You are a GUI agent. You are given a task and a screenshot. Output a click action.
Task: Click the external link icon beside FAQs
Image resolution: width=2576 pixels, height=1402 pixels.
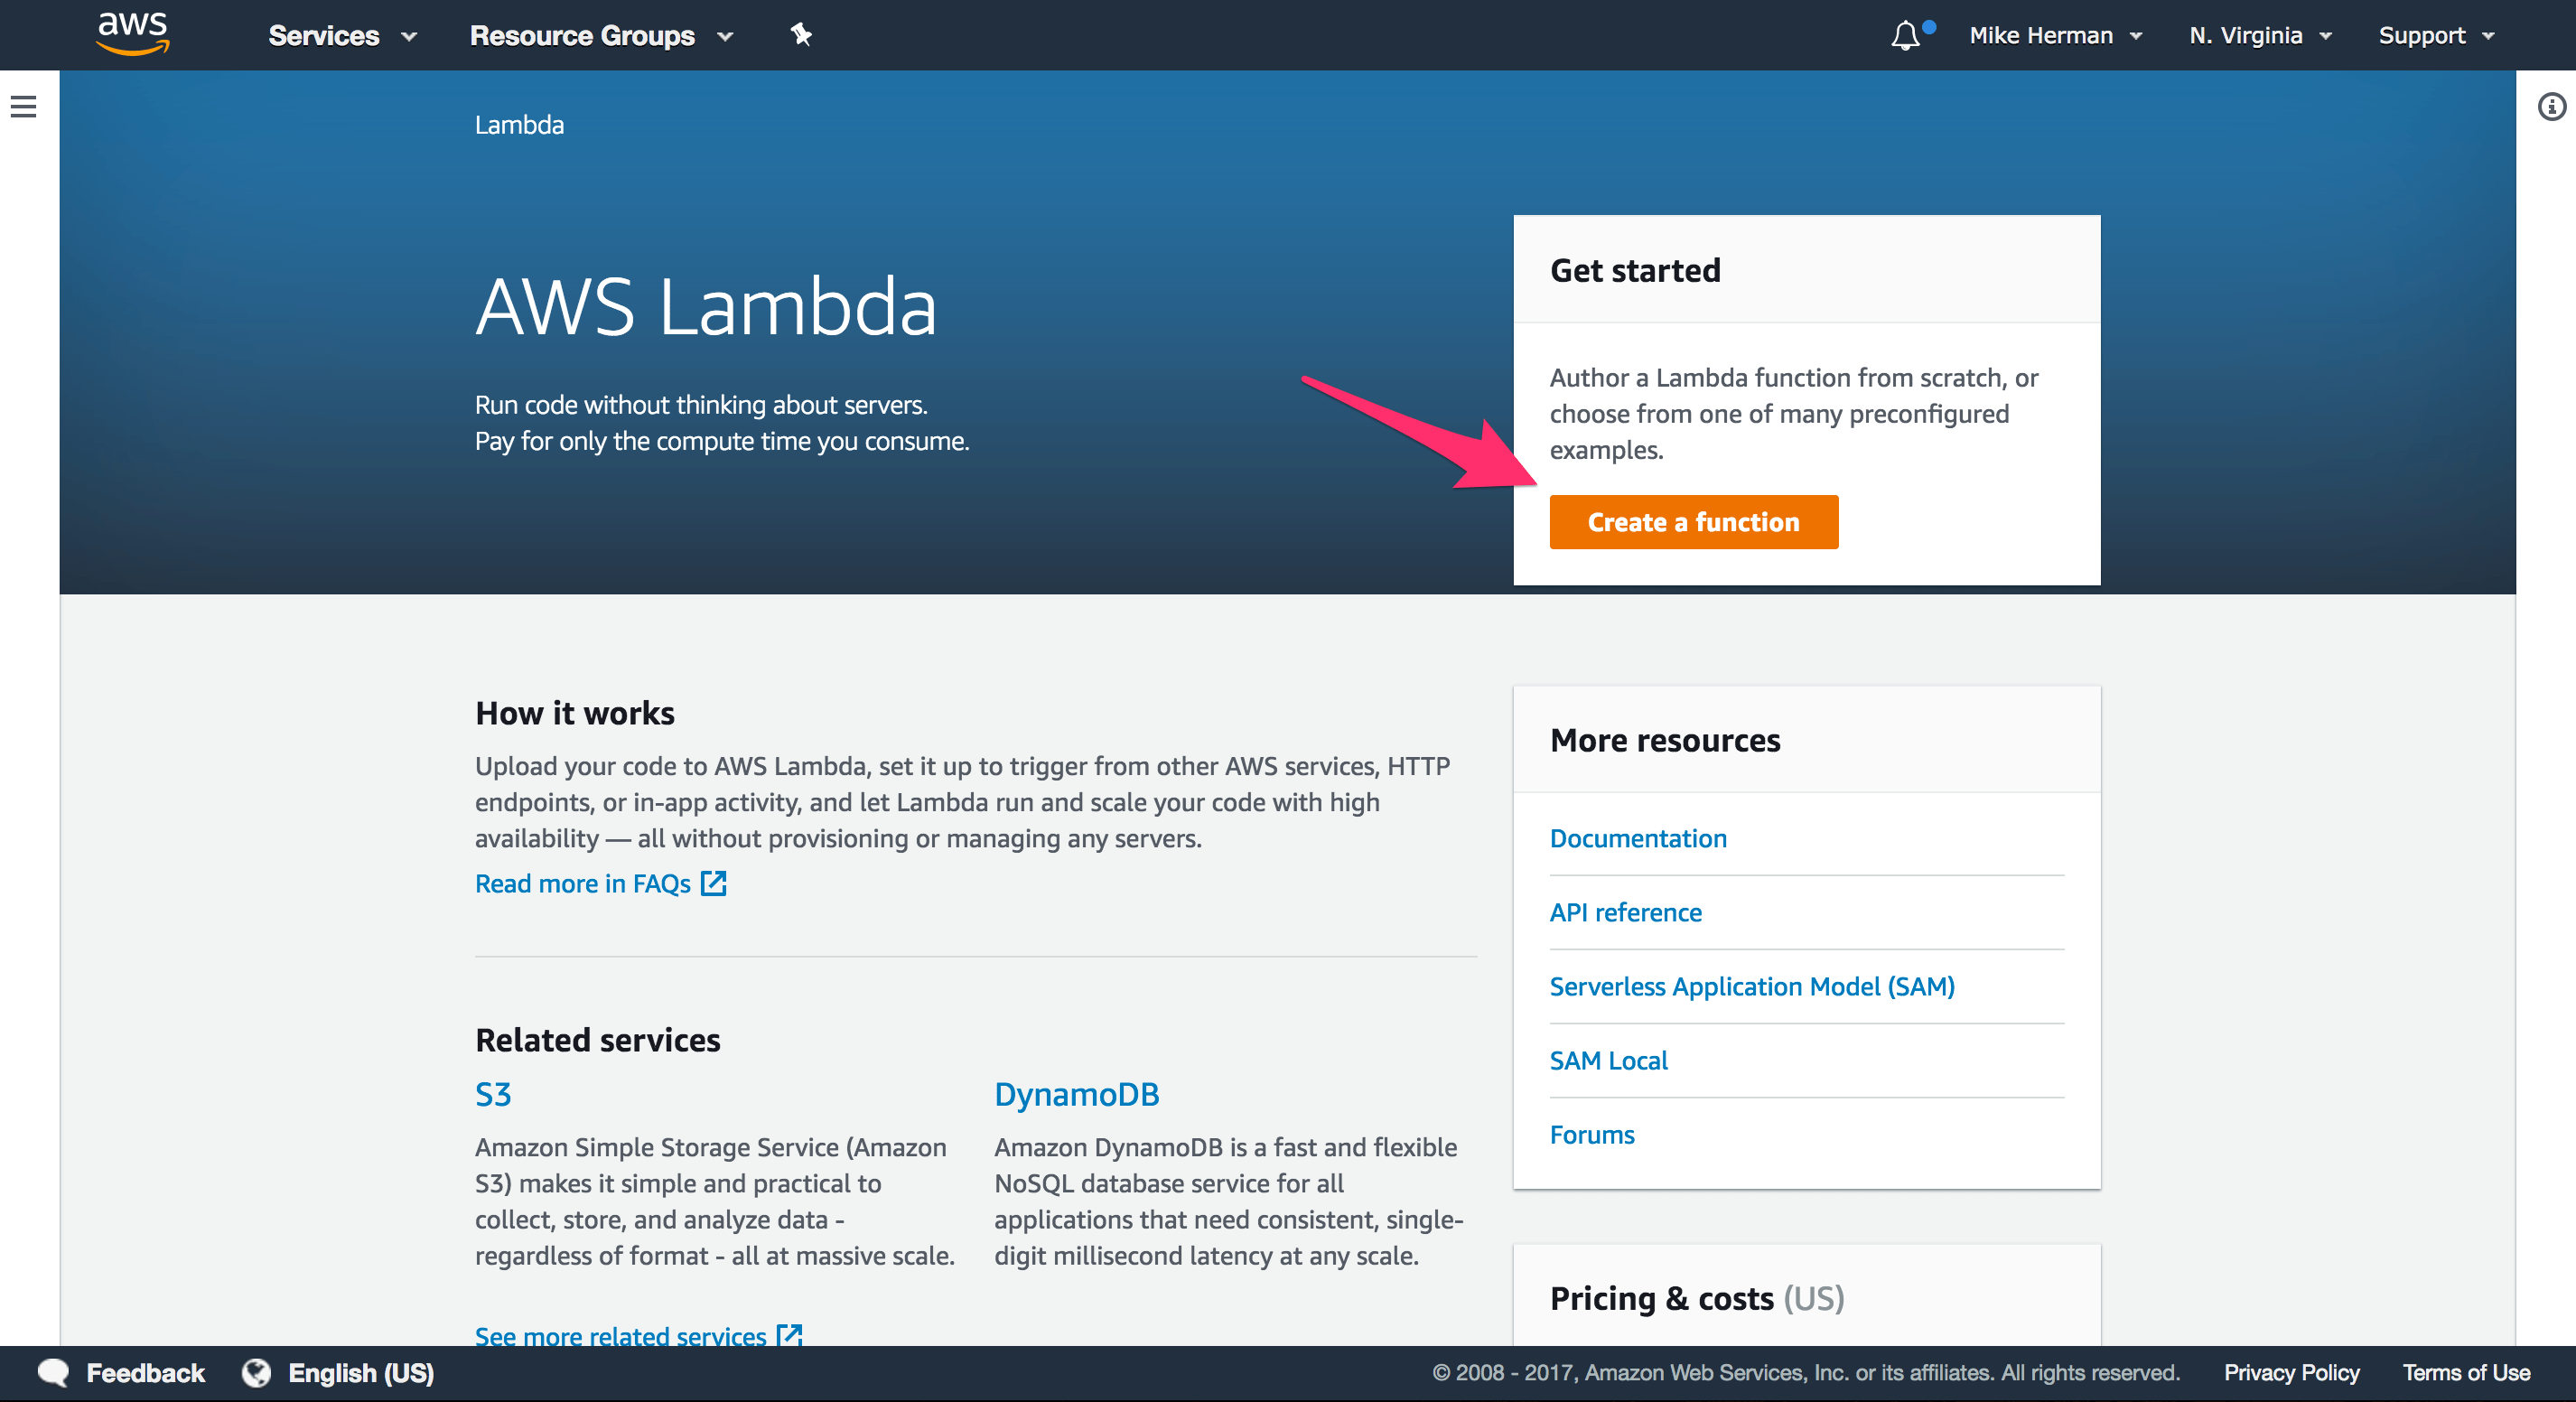click(x=712, y=883)
